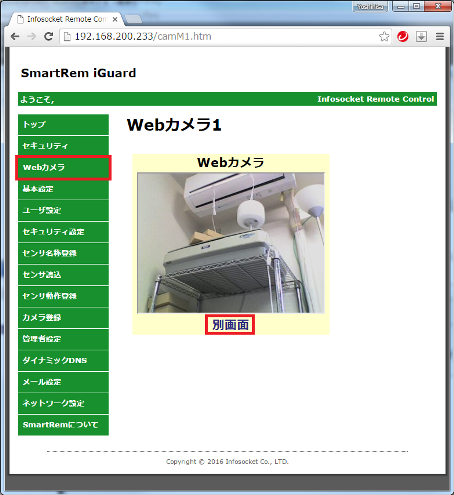Open the Chrome hamburger menu
Screen dimensions: 454x495
[x=440, y=36]
